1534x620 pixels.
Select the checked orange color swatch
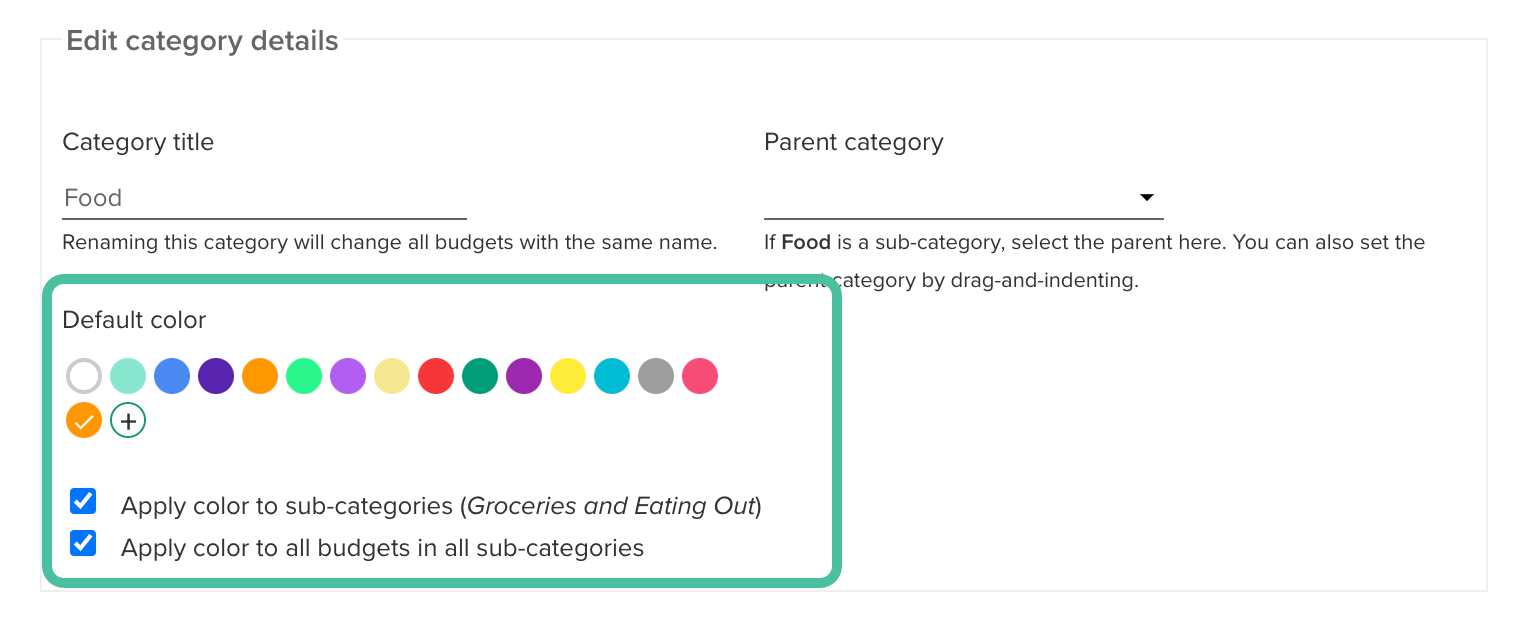pos(84,421)
